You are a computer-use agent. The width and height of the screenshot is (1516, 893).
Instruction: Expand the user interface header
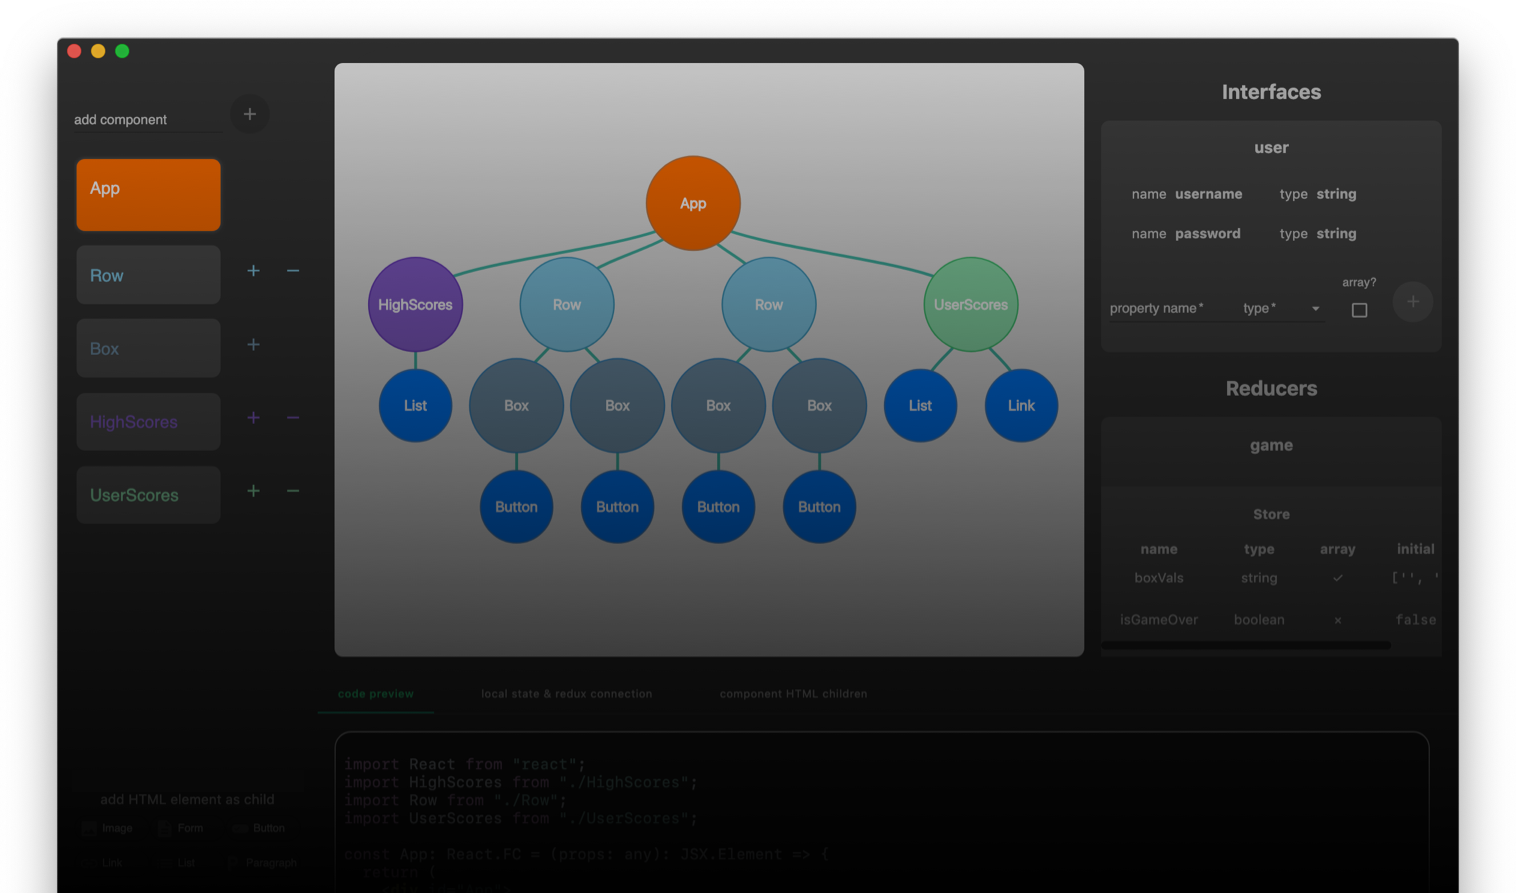coord(1271,148)
